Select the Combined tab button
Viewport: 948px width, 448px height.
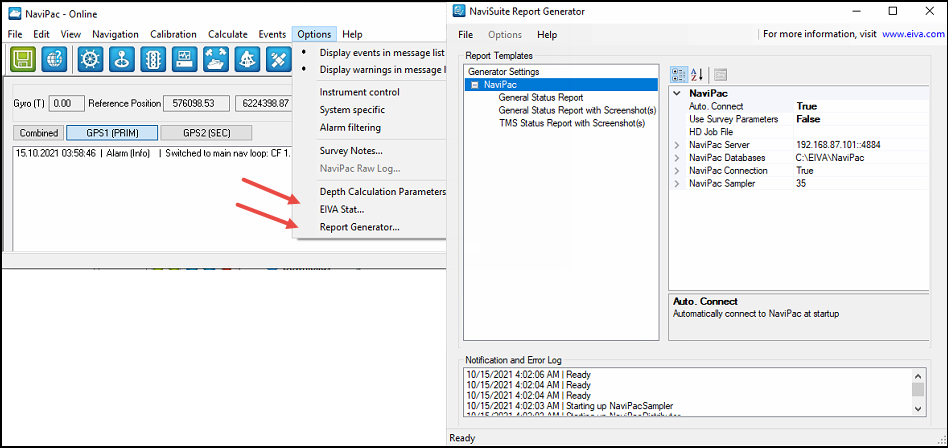tap(39, 133)
